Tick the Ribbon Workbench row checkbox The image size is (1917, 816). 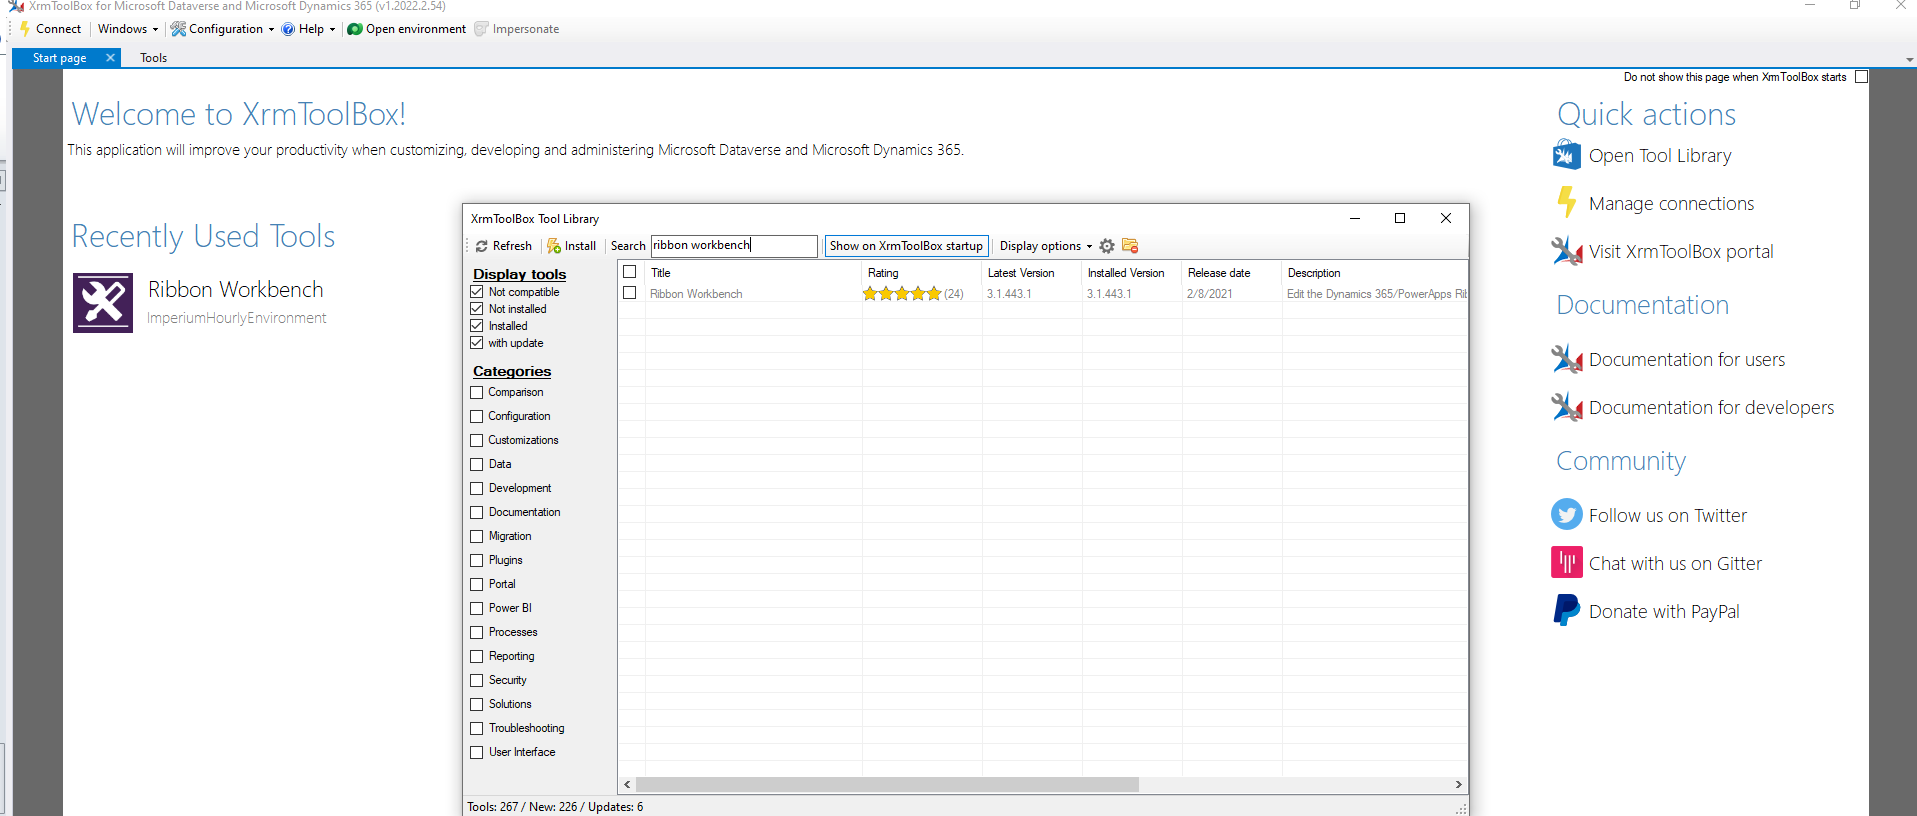(x=630, y=293)
